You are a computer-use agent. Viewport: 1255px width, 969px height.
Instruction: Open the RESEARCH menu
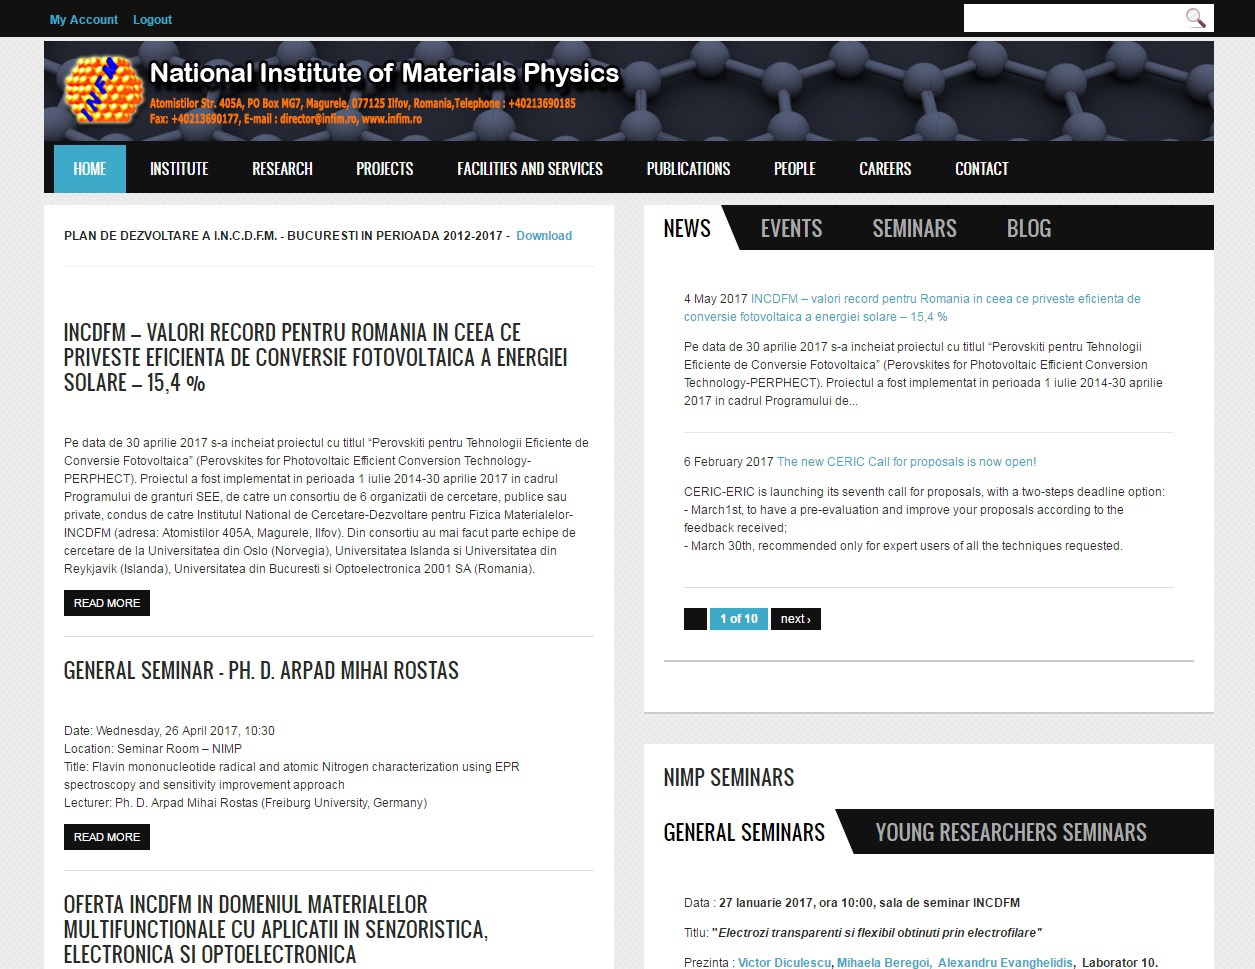pos(282,169)
